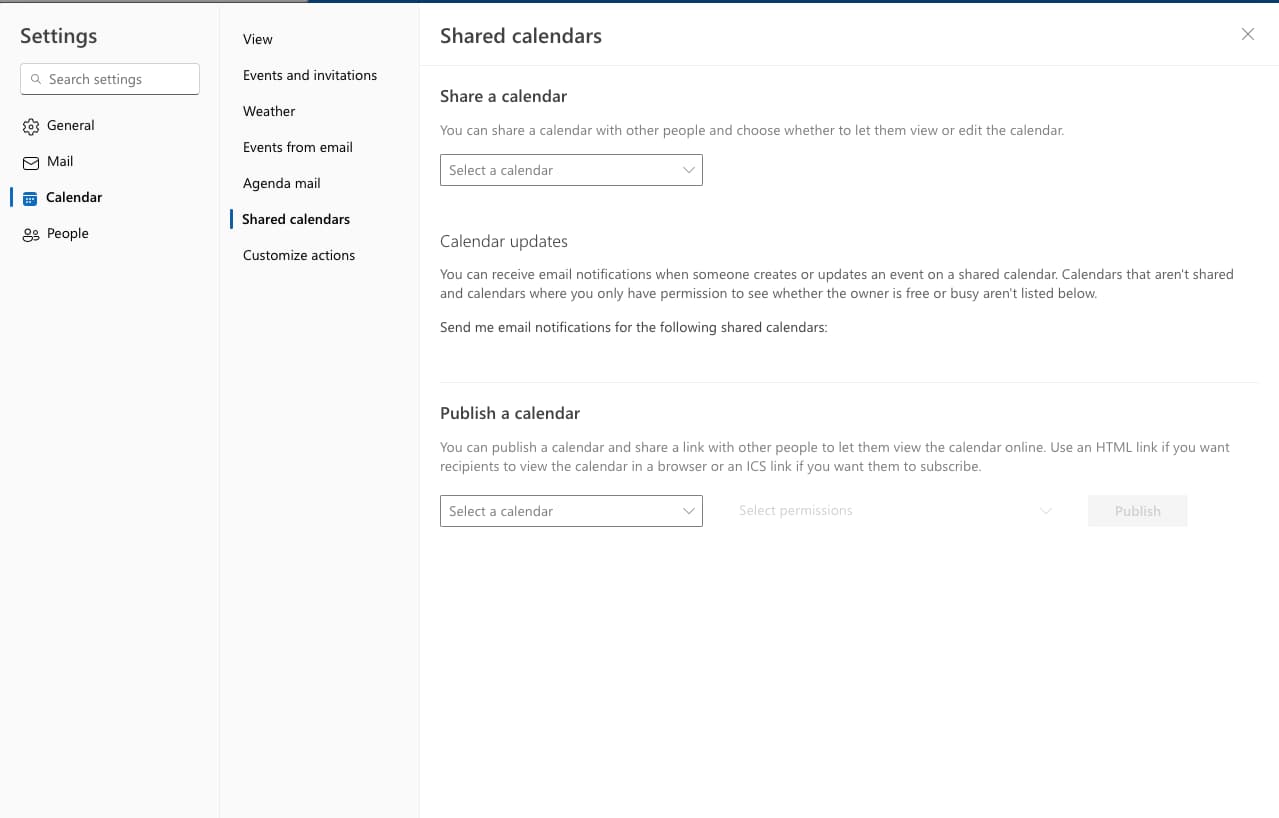
Task: Click the Mail envelope icon
Action: click(x=30, y=162)
